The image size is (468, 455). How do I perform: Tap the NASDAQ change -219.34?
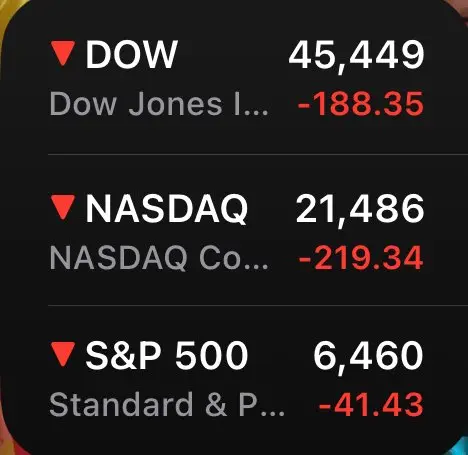[x=361, y=257]
